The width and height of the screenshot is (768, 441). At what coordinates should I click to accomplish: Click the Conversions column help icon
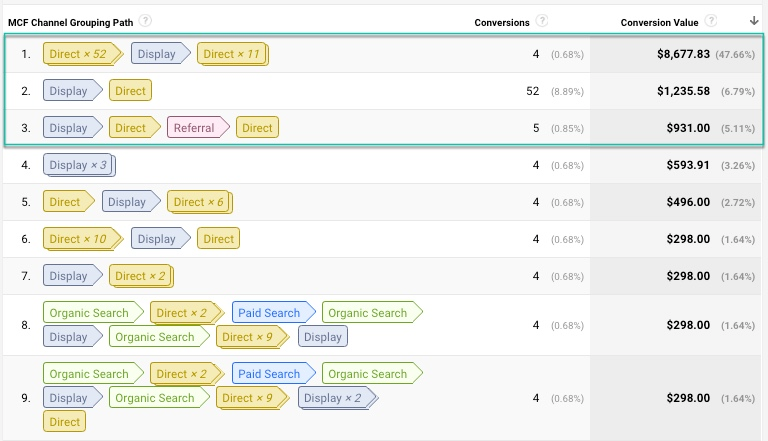(x=541, y=21)
